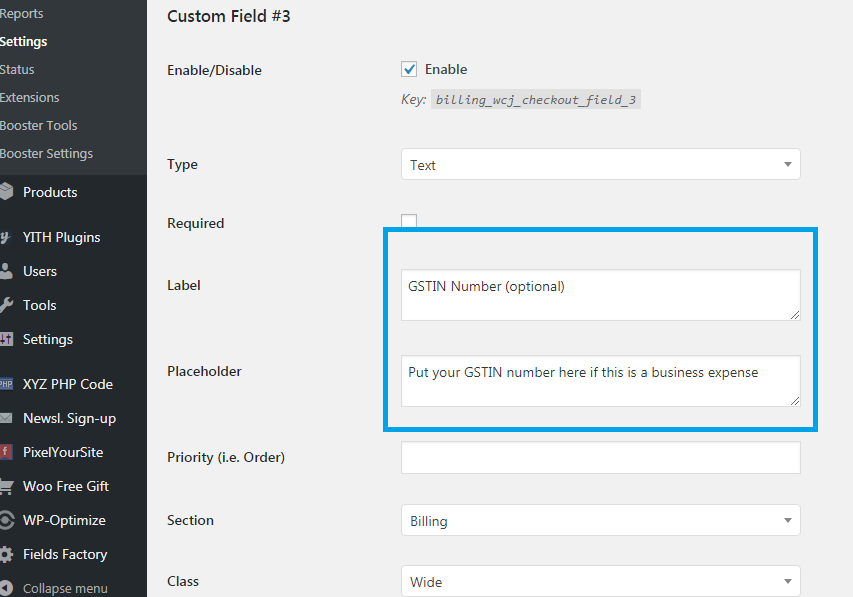Click the Priority (i.e. Order) input field
853x597 pixels.
pyautogui.click(x=601, y=458)
